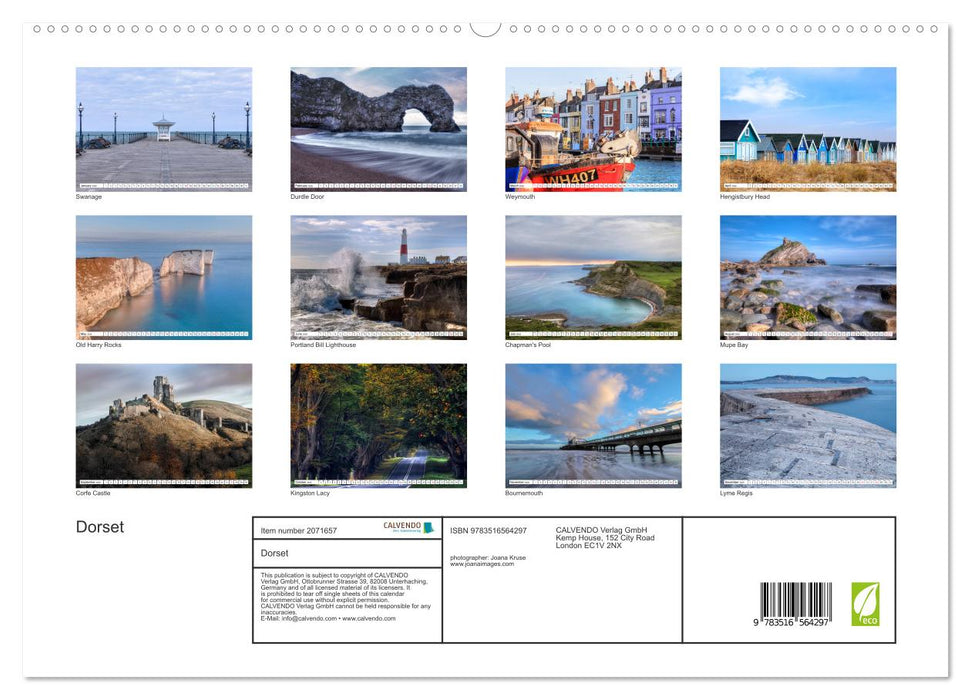971x700 pixels.
Task: Open the Swanage pier thumbnail
Action: [164, 130]
